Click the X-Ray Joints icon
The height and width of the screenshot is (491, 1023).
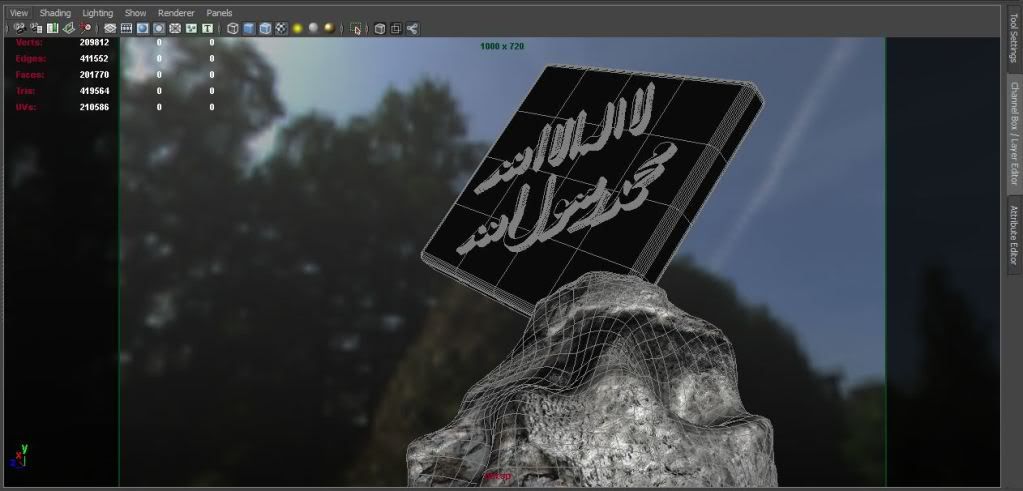pos(412,28)
